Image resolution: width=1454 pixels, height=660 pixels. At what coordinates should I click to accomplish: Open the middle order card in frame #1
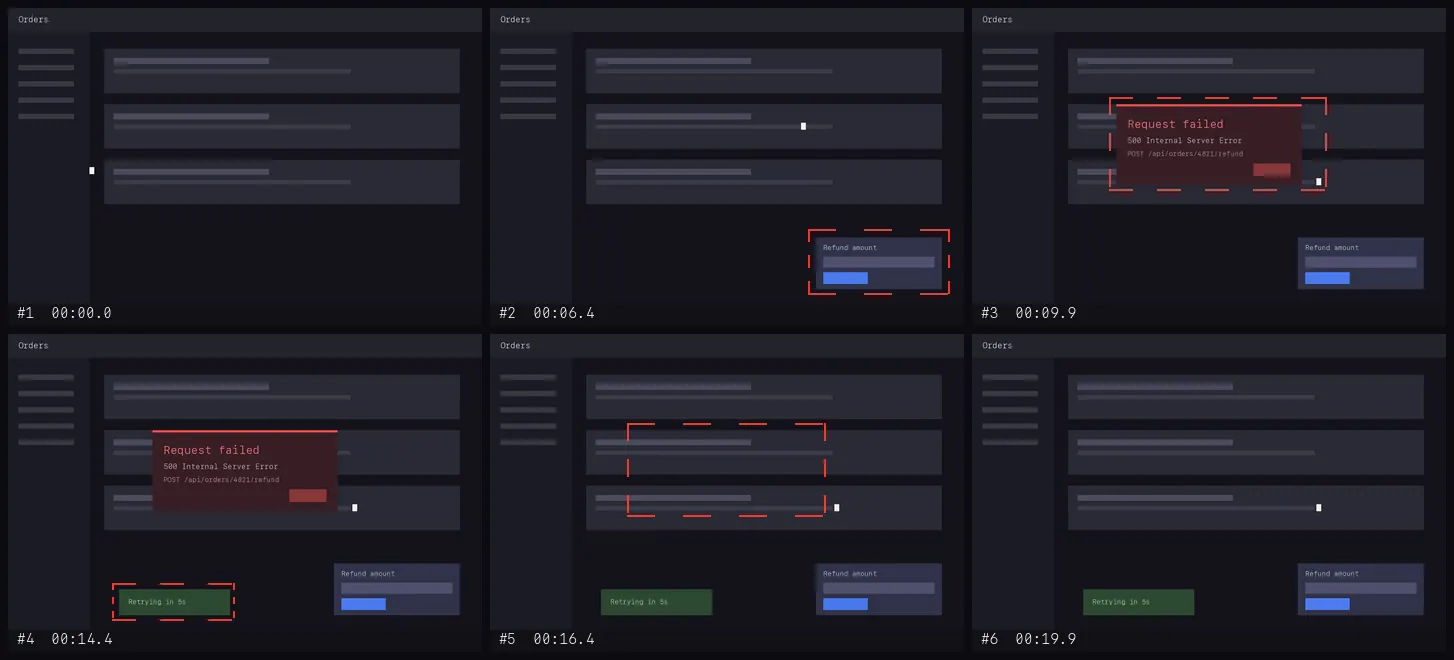pos(282,126)
